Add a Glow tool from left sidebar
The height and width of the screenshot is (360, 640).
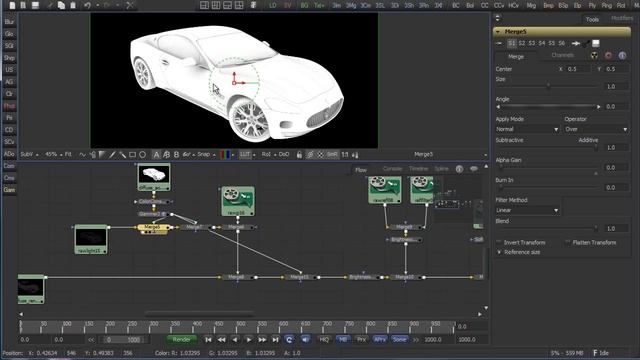9,34
